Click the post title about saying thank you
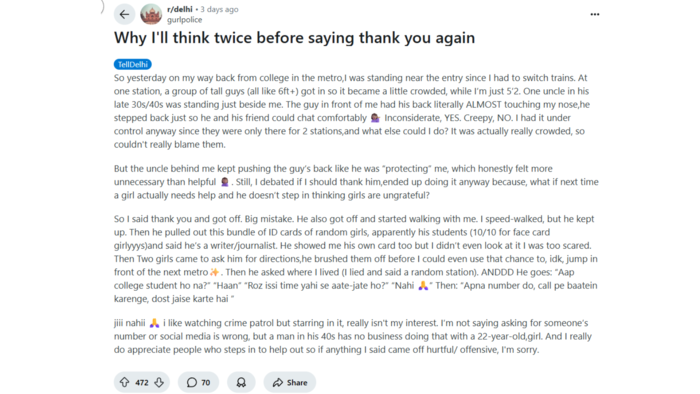The image size is (700, 394). point(294,38)
